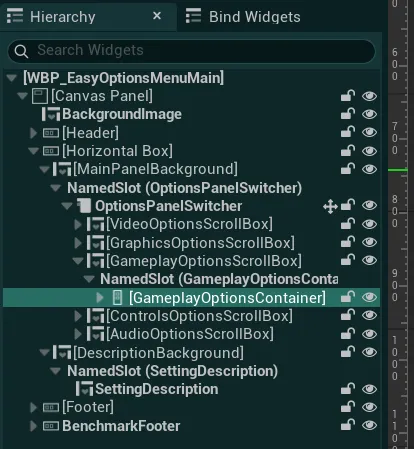Image resolution: width=414 pixels, height=449 pixels.
Task: Toggle visibility of VideoOptionsScrollBox
Action: (369, 224)
